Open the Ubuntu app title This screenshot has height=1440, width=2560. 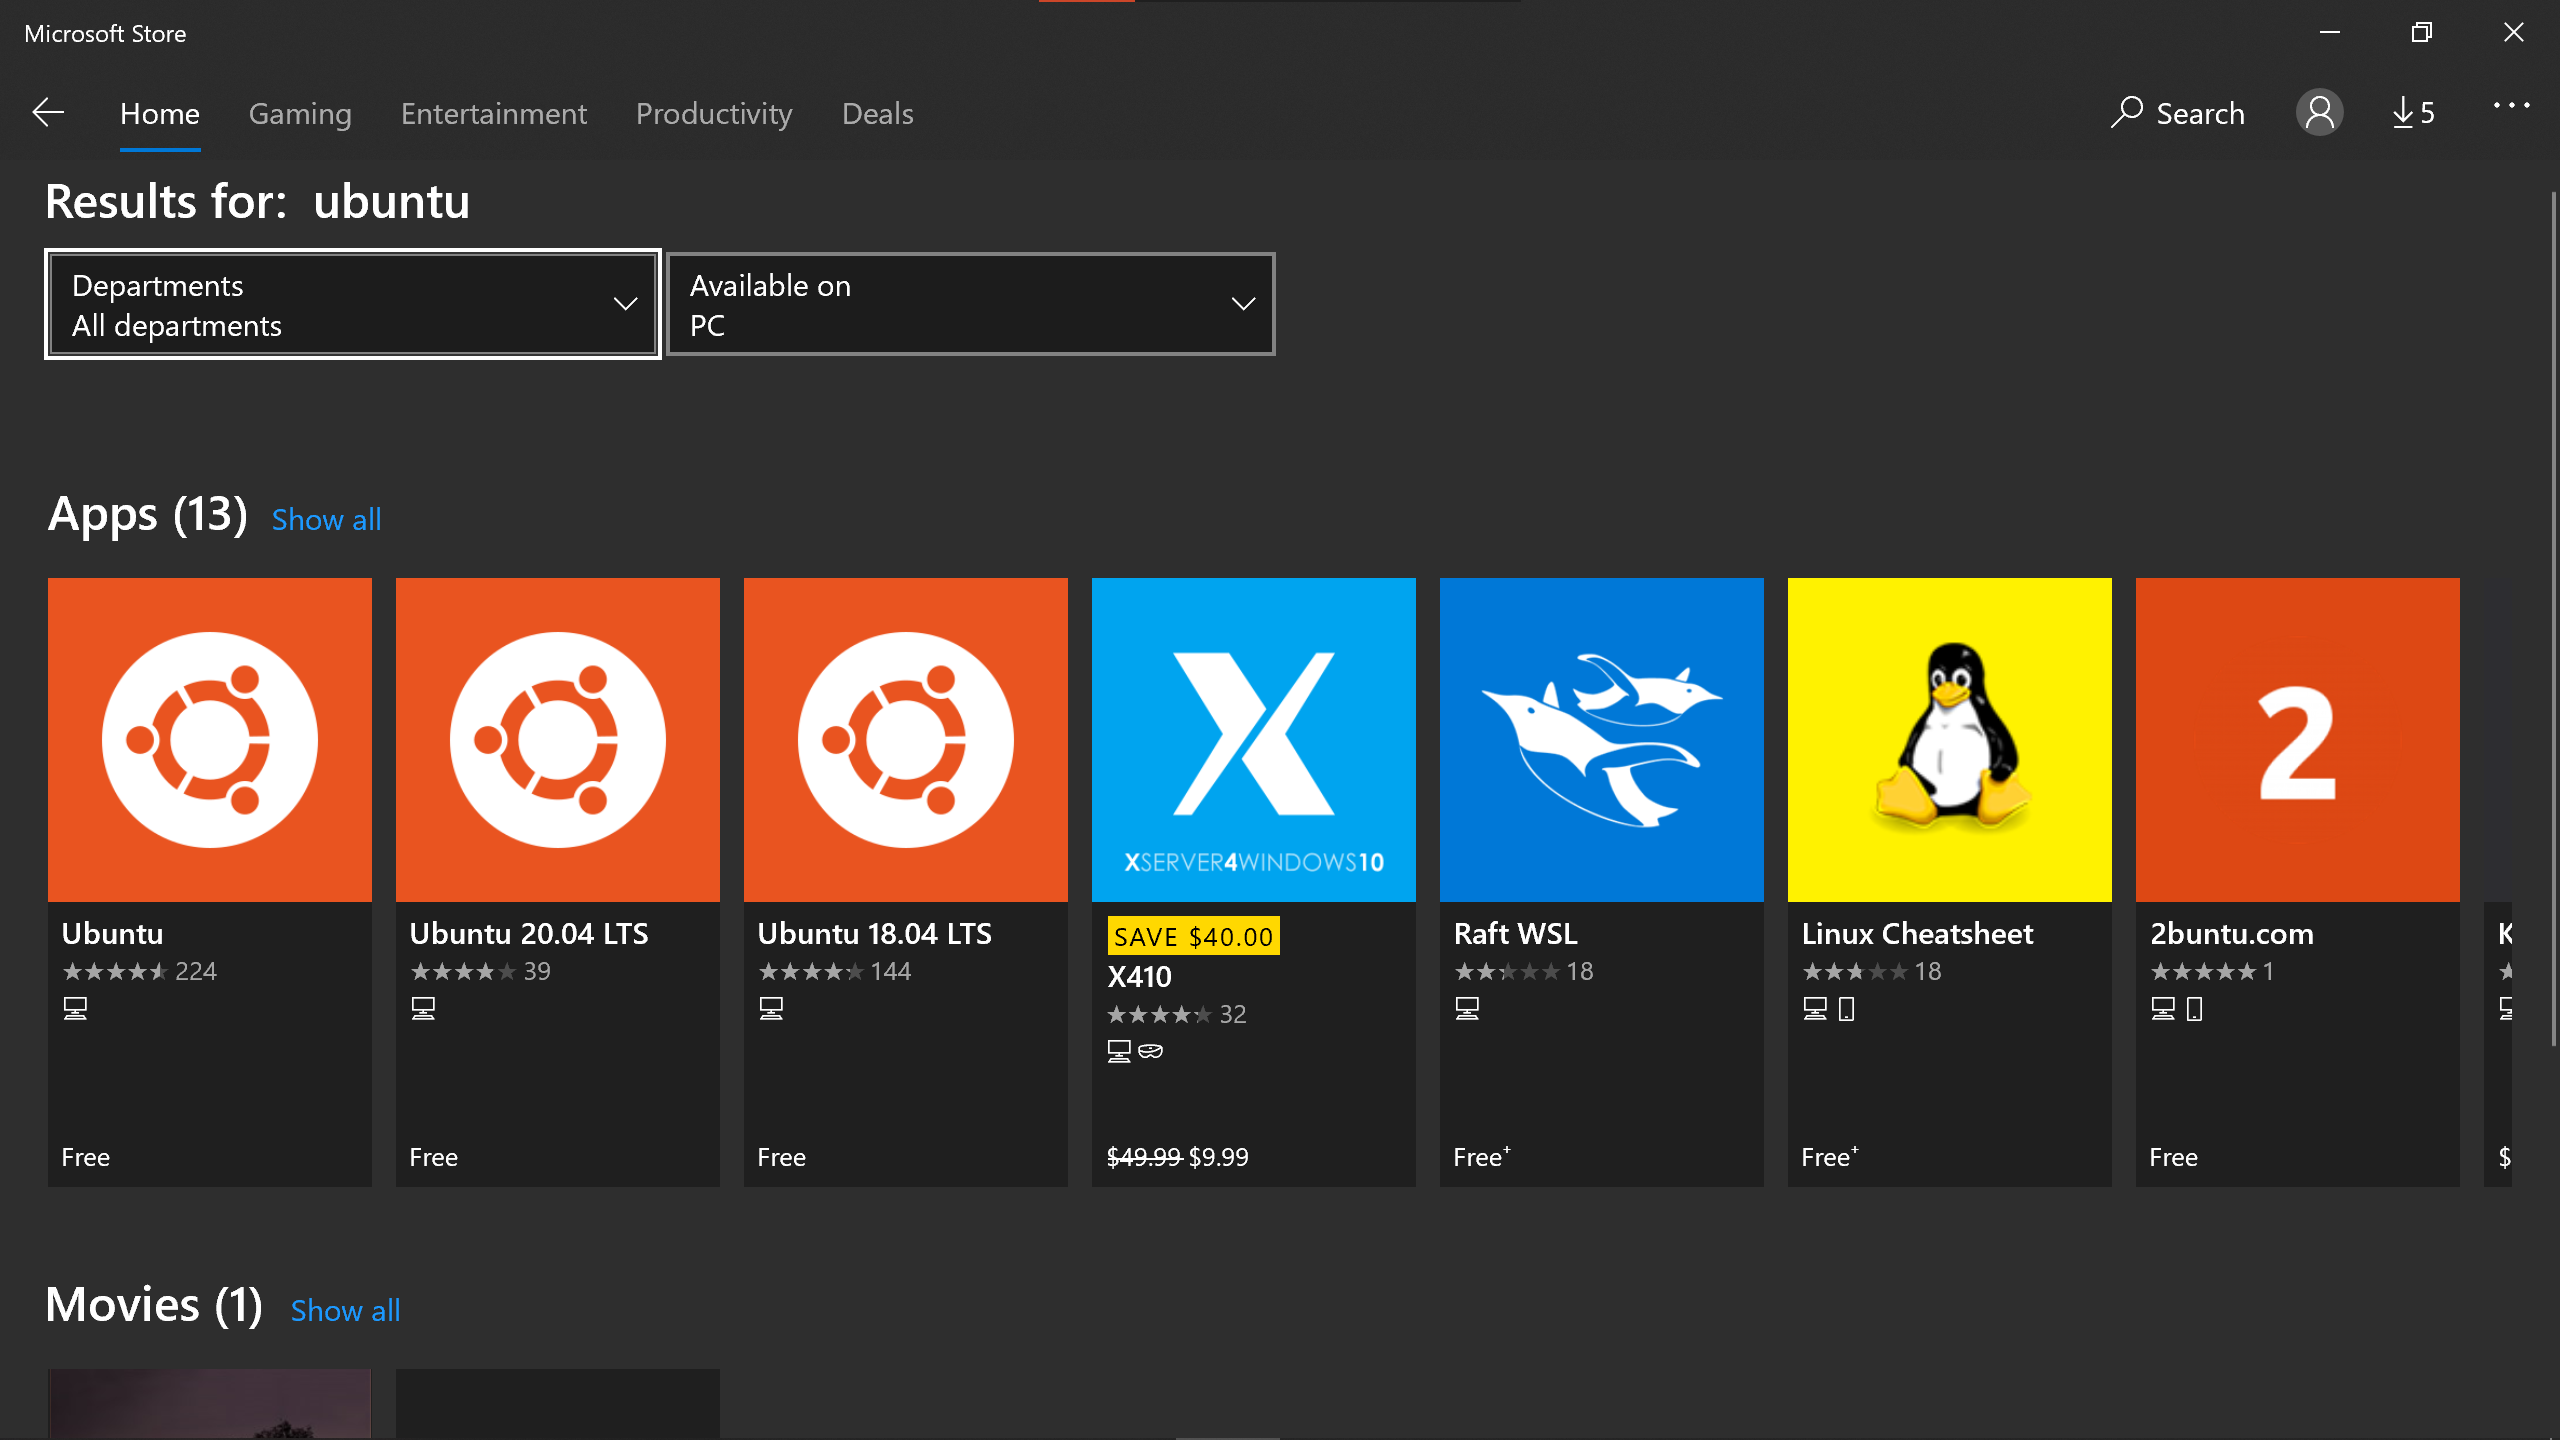(x=112, y=934)
